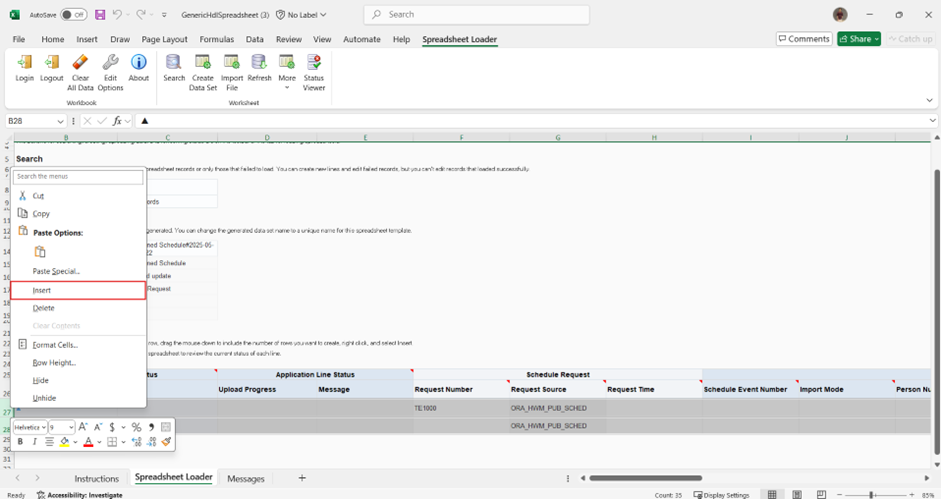The image size is (941, 499).
Task: Click the Share button
Action: coord(859,39)
